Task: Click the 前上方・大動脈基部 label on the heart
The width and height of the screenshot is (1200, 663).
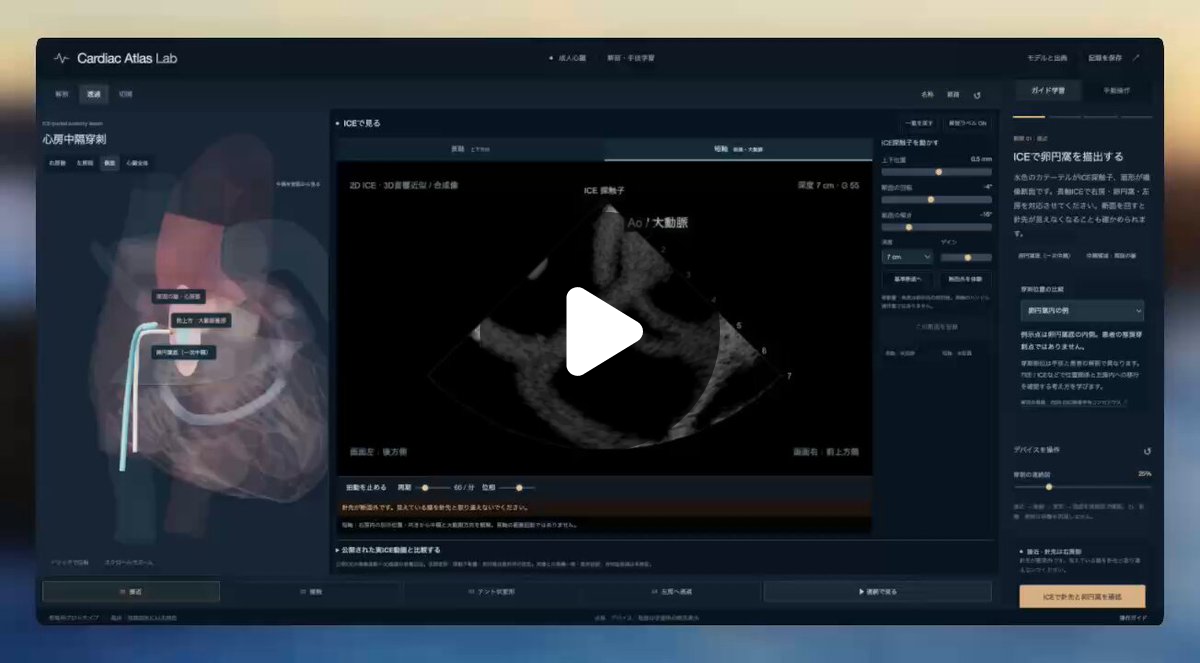Action: pos(202,321)
